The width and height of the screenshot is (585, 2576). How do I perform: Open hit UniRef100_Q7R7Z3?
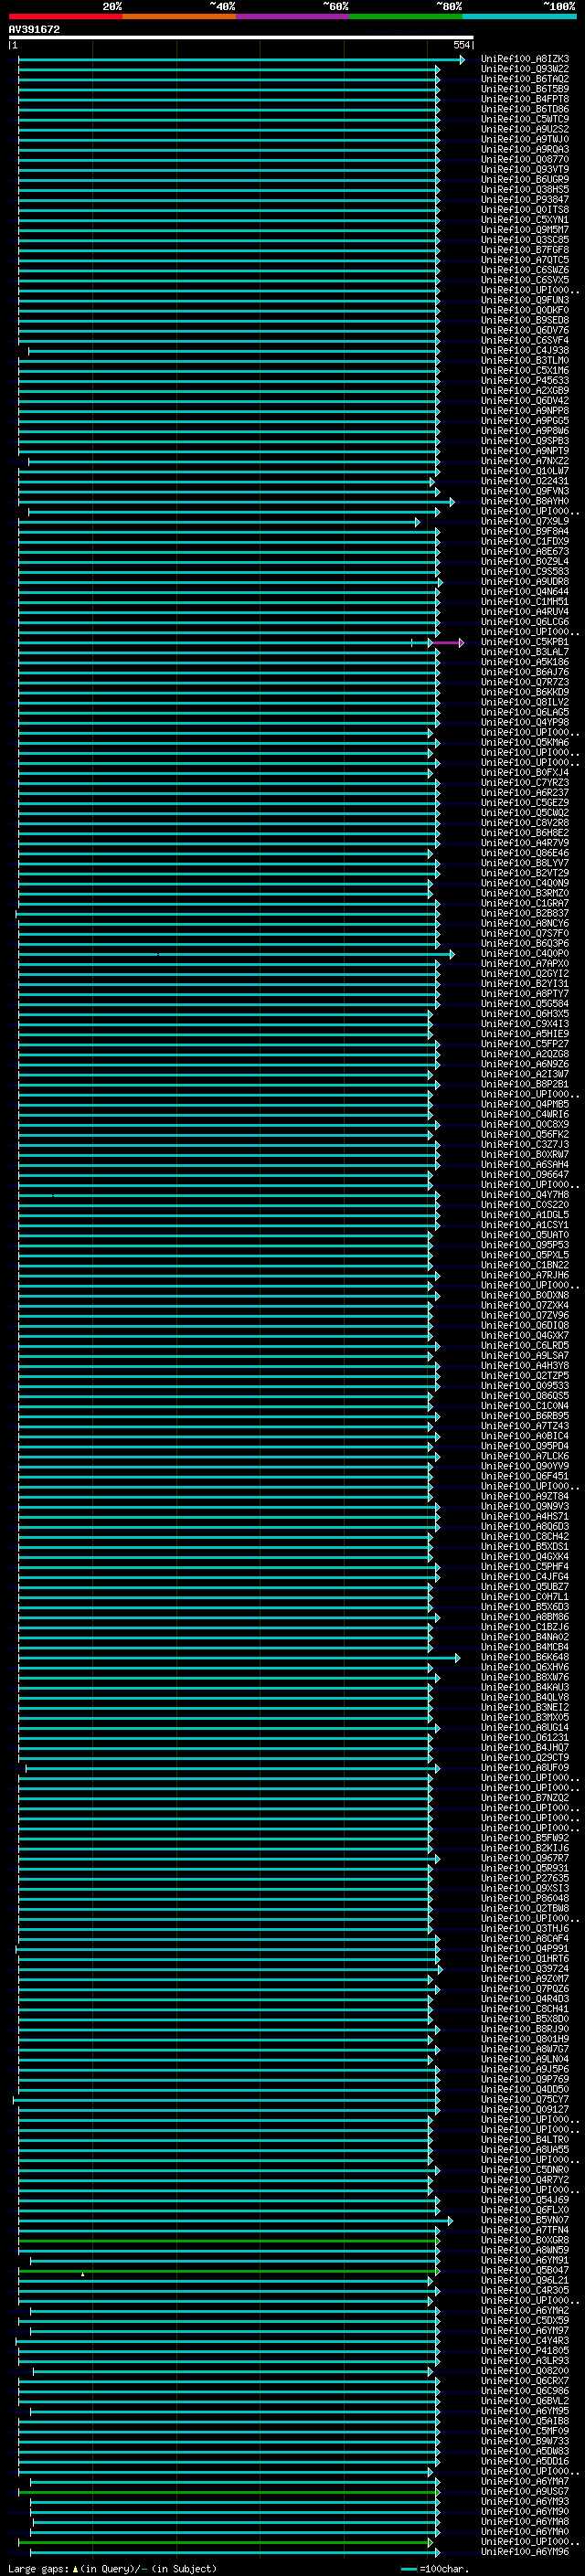coord(525,682)
